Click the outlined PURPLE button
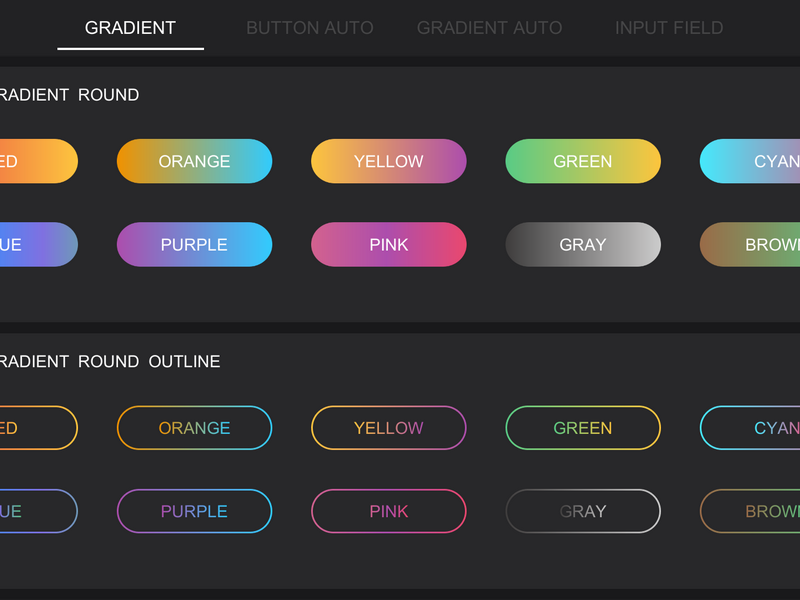Image resolution: width=800 pixels, height=600 pixels. click(194, 511)
